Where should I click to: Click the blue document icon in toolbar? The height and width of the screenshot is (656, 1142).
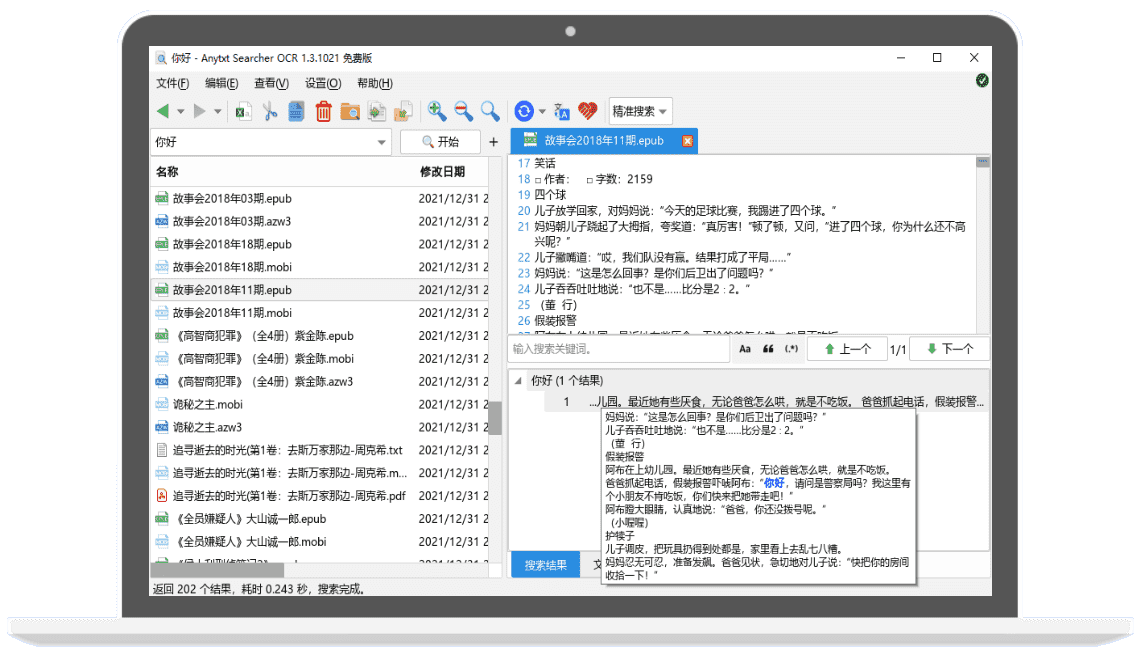click(296, 111)
